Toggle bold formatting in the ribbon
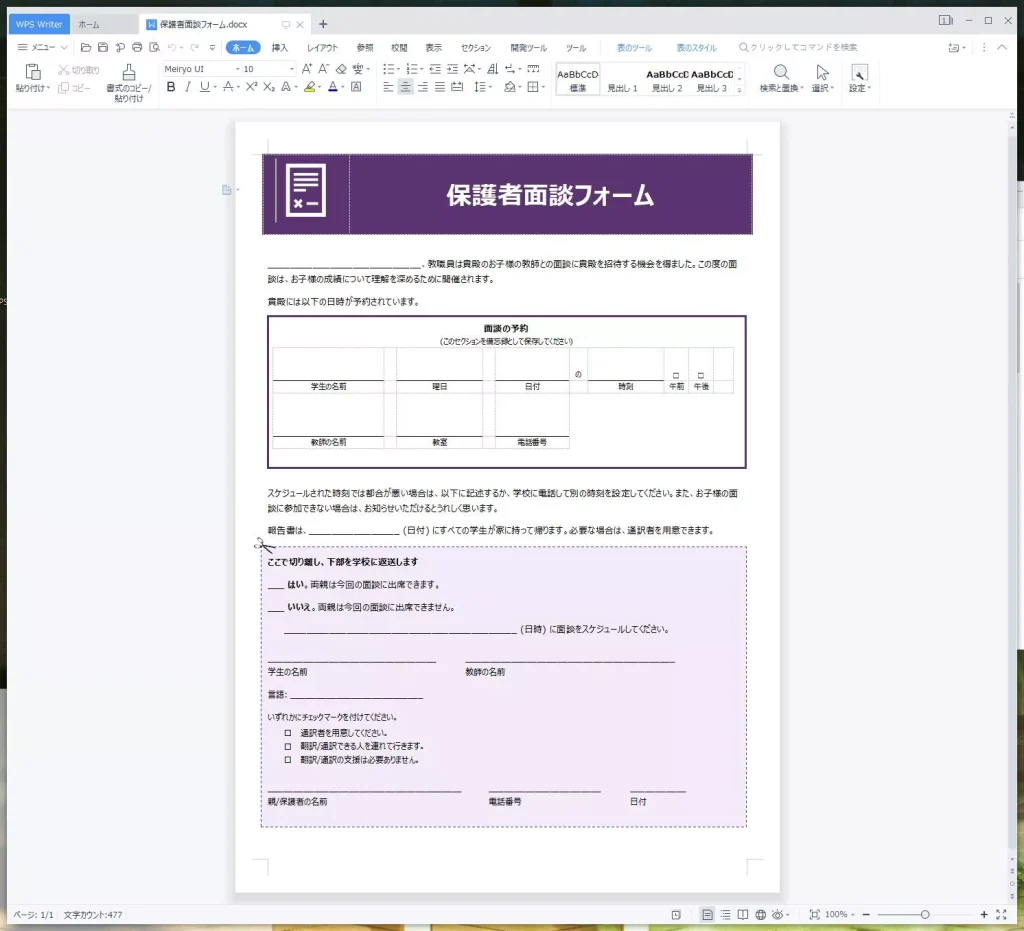 pyautogui.click(x=171, y=88)
